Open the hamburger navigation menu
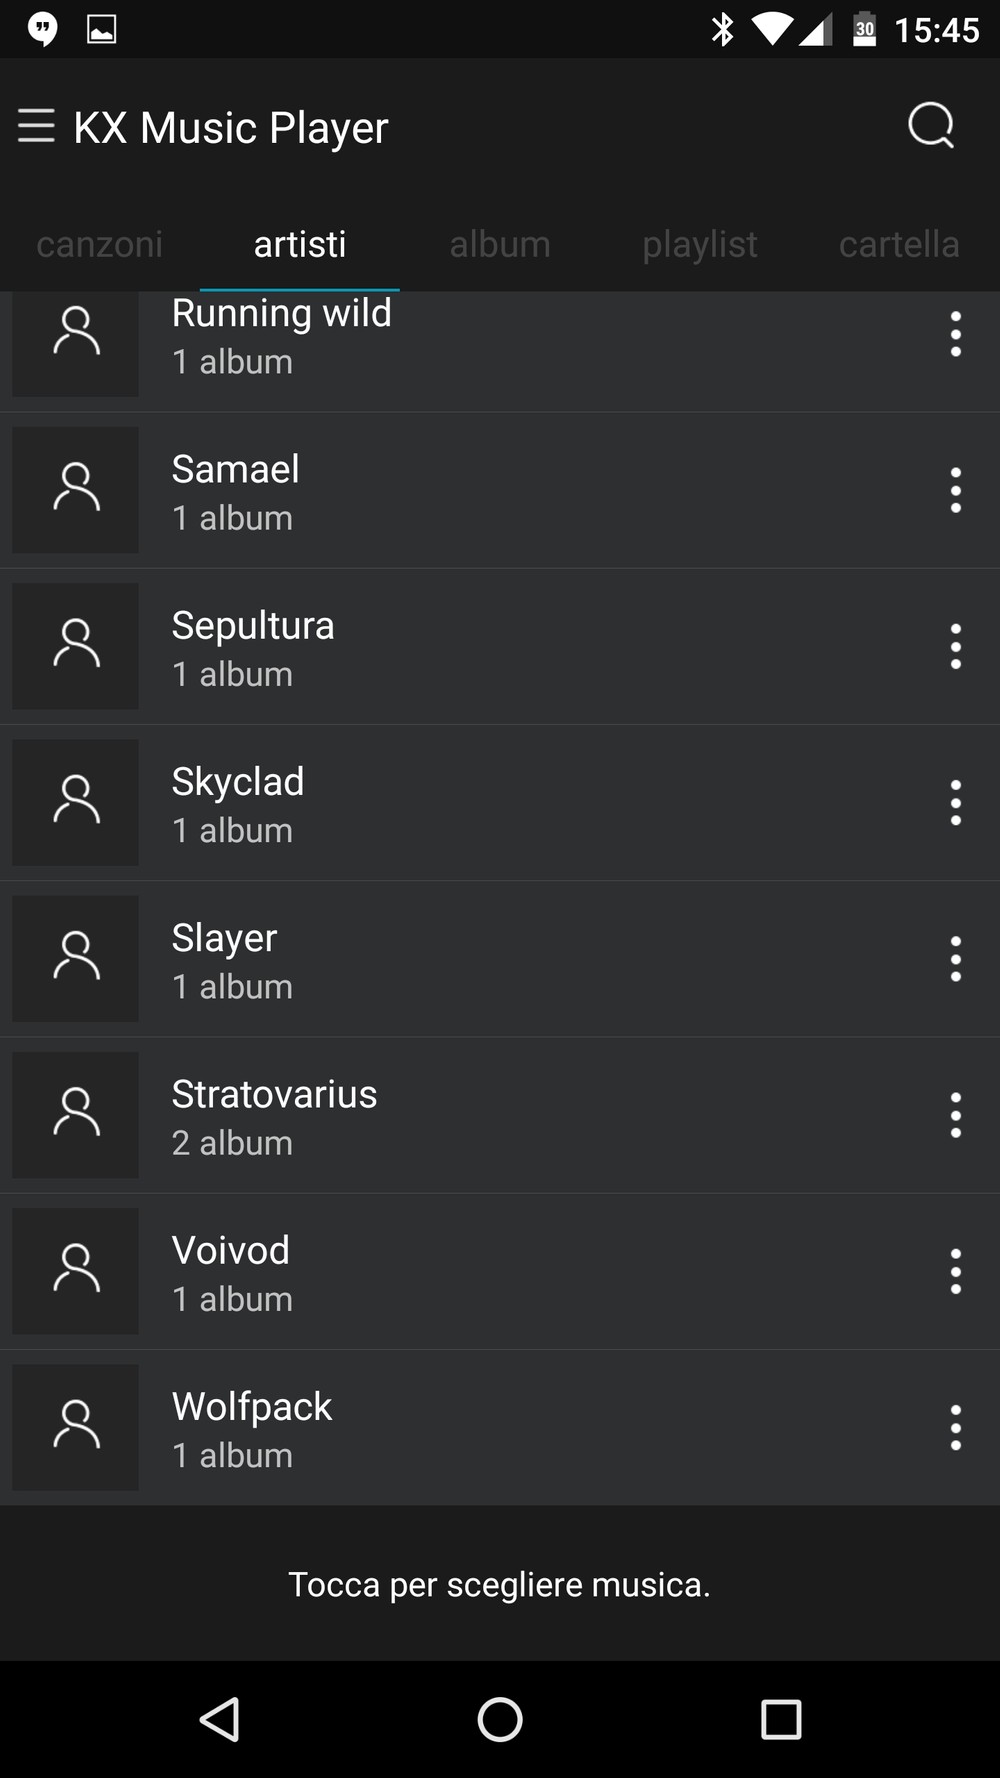 (x=37, y=126)
